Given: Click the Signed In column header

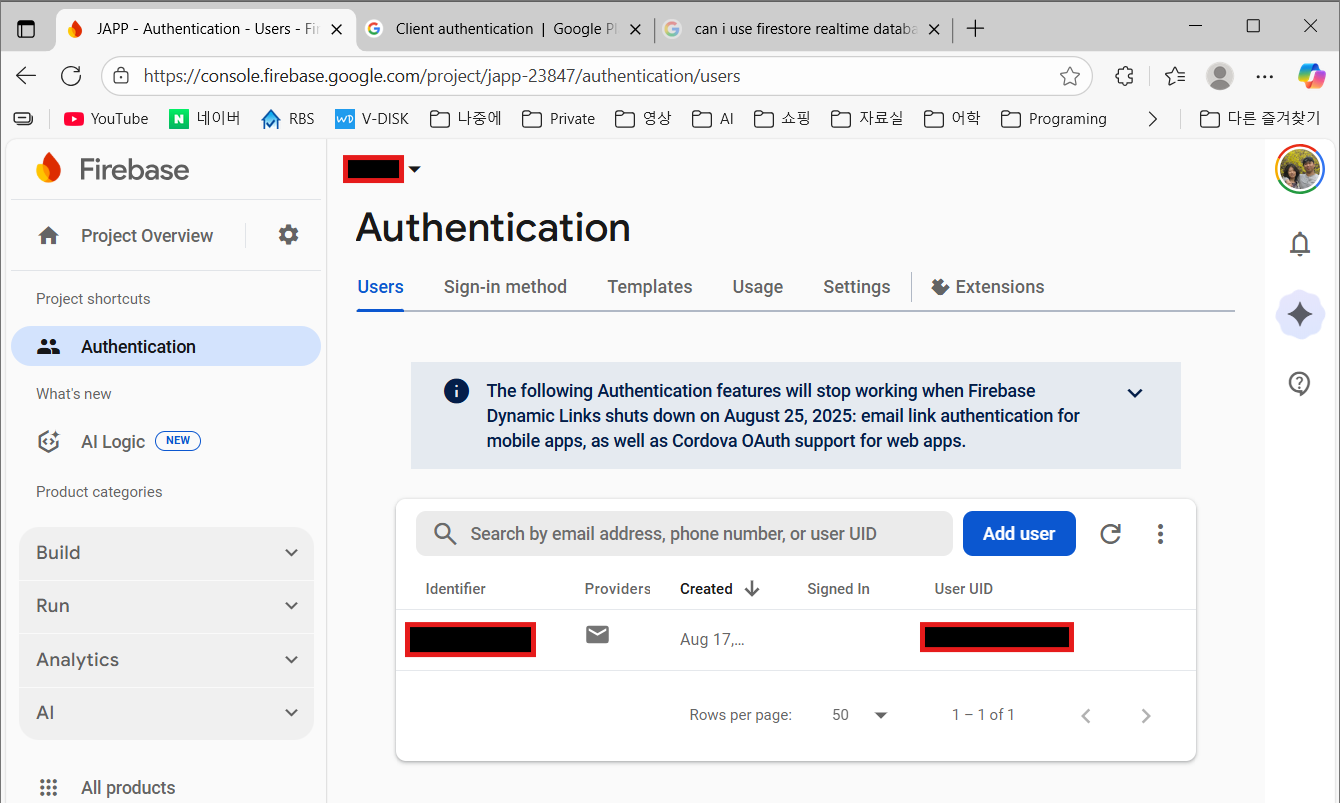Looking at the screenshot, I should [838, 589].
